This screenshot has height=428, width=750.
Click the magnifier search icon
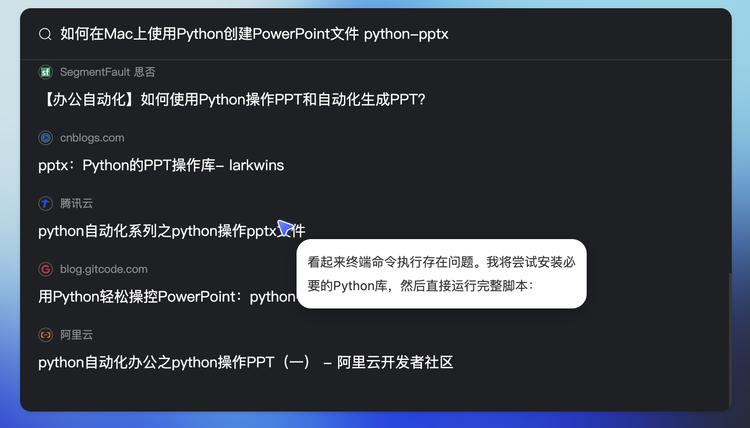(x=45, y=34)
